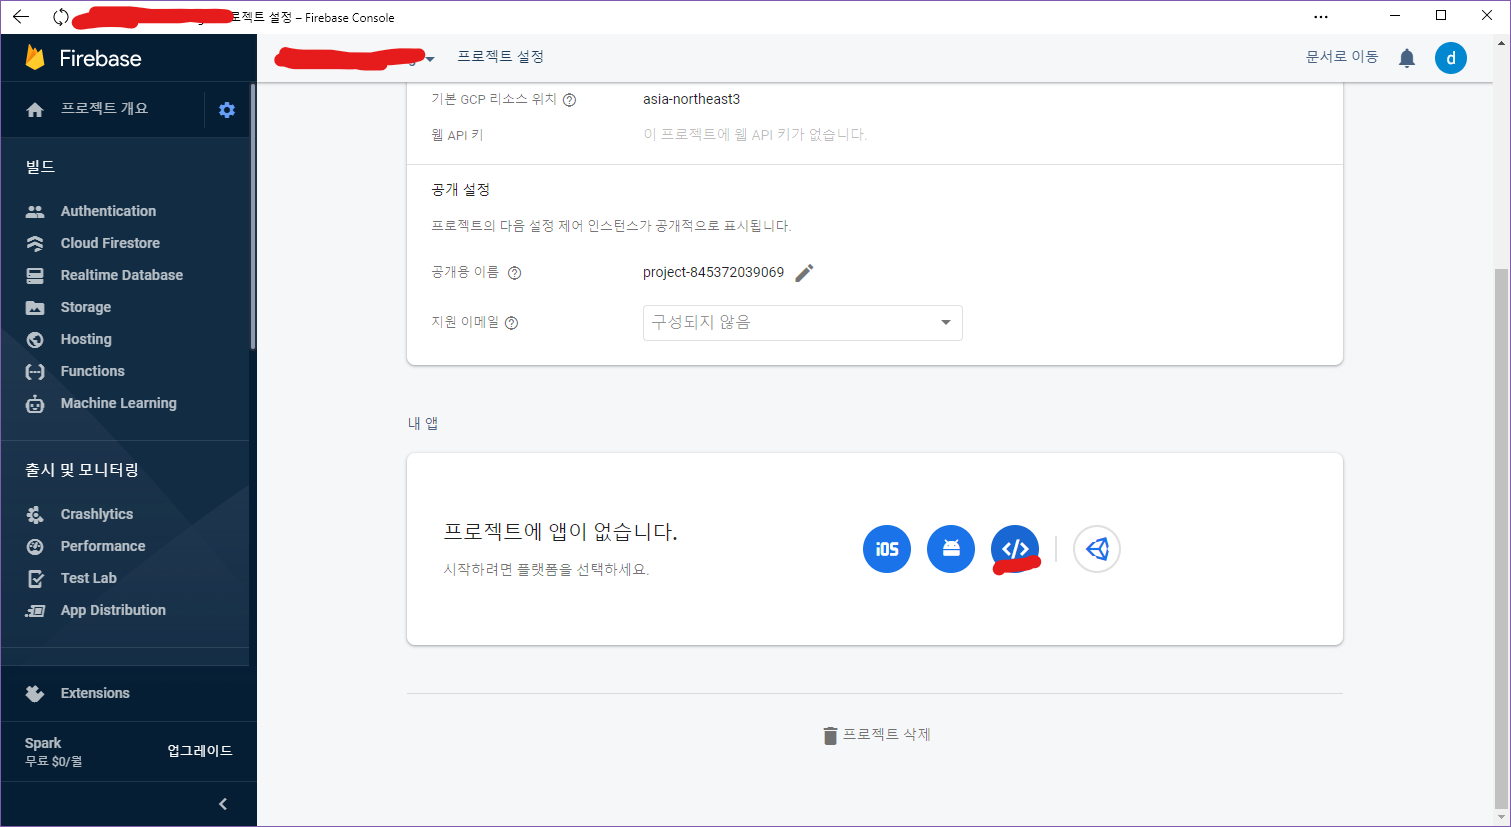Image resolution: width=1511 pixels, height=827 pixels.
Task: Open Machine Learning section
Action: [119, 403]
